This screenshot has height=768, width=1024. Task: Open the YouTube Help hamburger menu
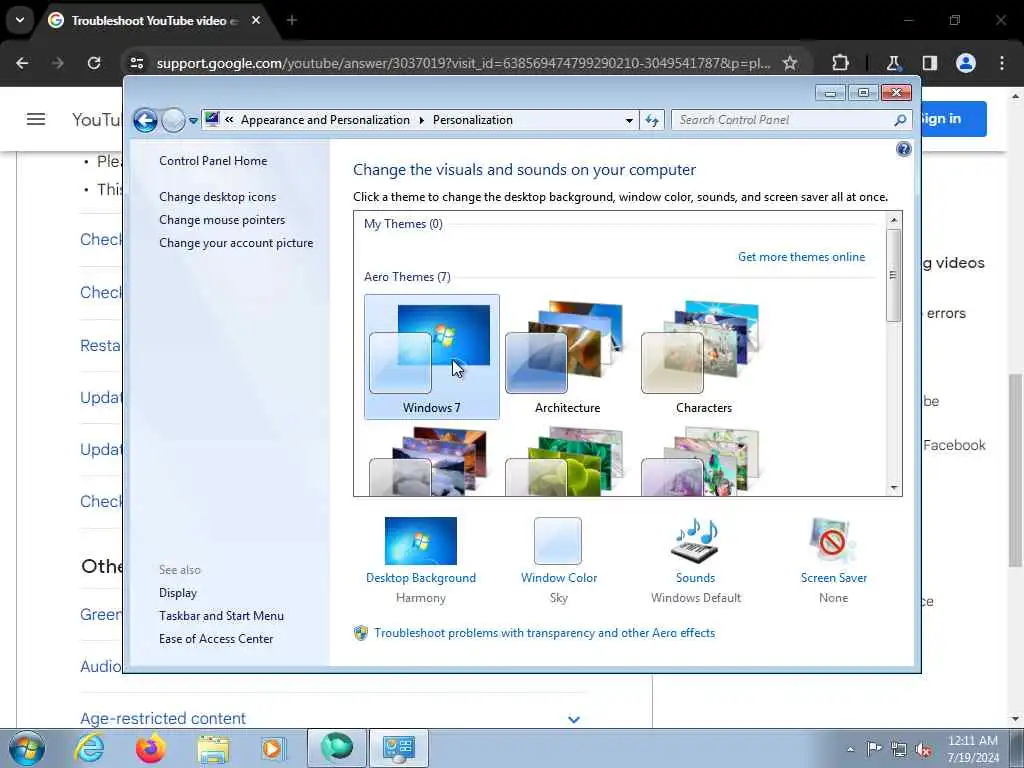click(x=36, y=119)
